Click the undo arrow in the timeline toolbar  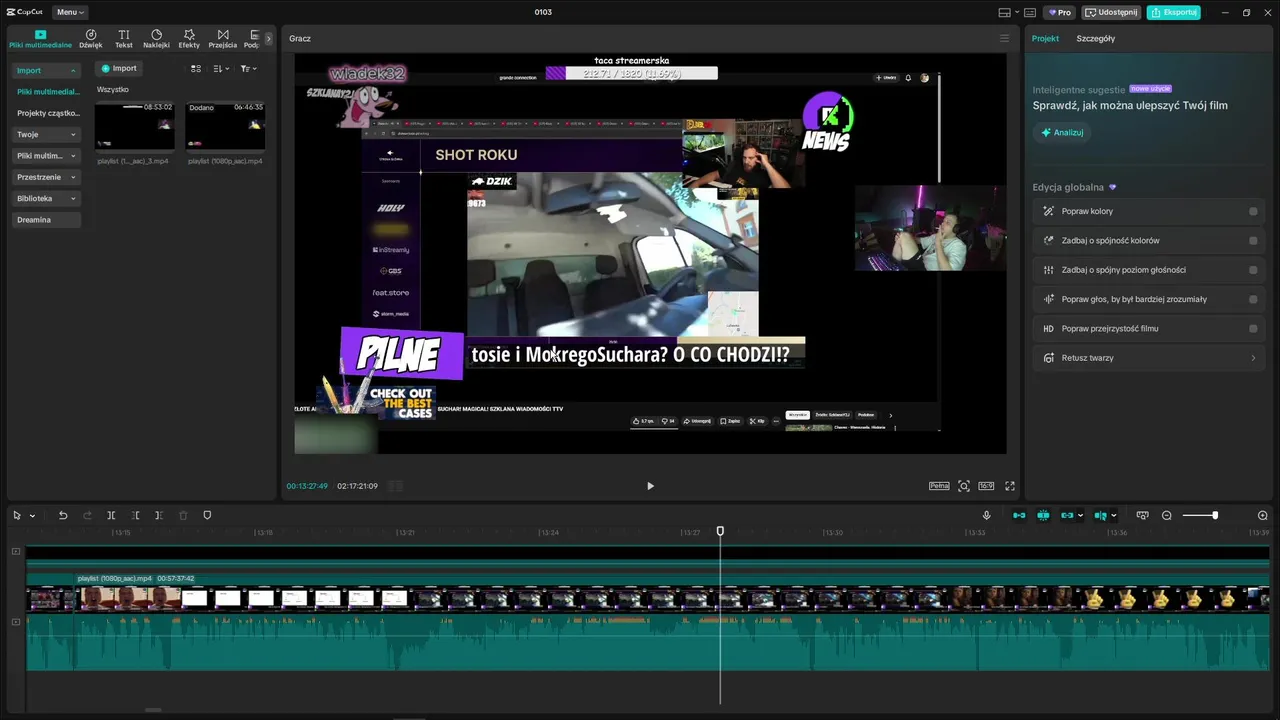point(63,515)
